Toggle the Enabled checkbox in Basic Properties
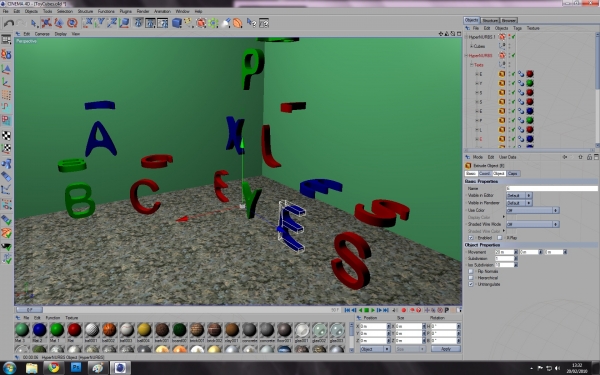 pyautogui.click(x=471, y=238)
